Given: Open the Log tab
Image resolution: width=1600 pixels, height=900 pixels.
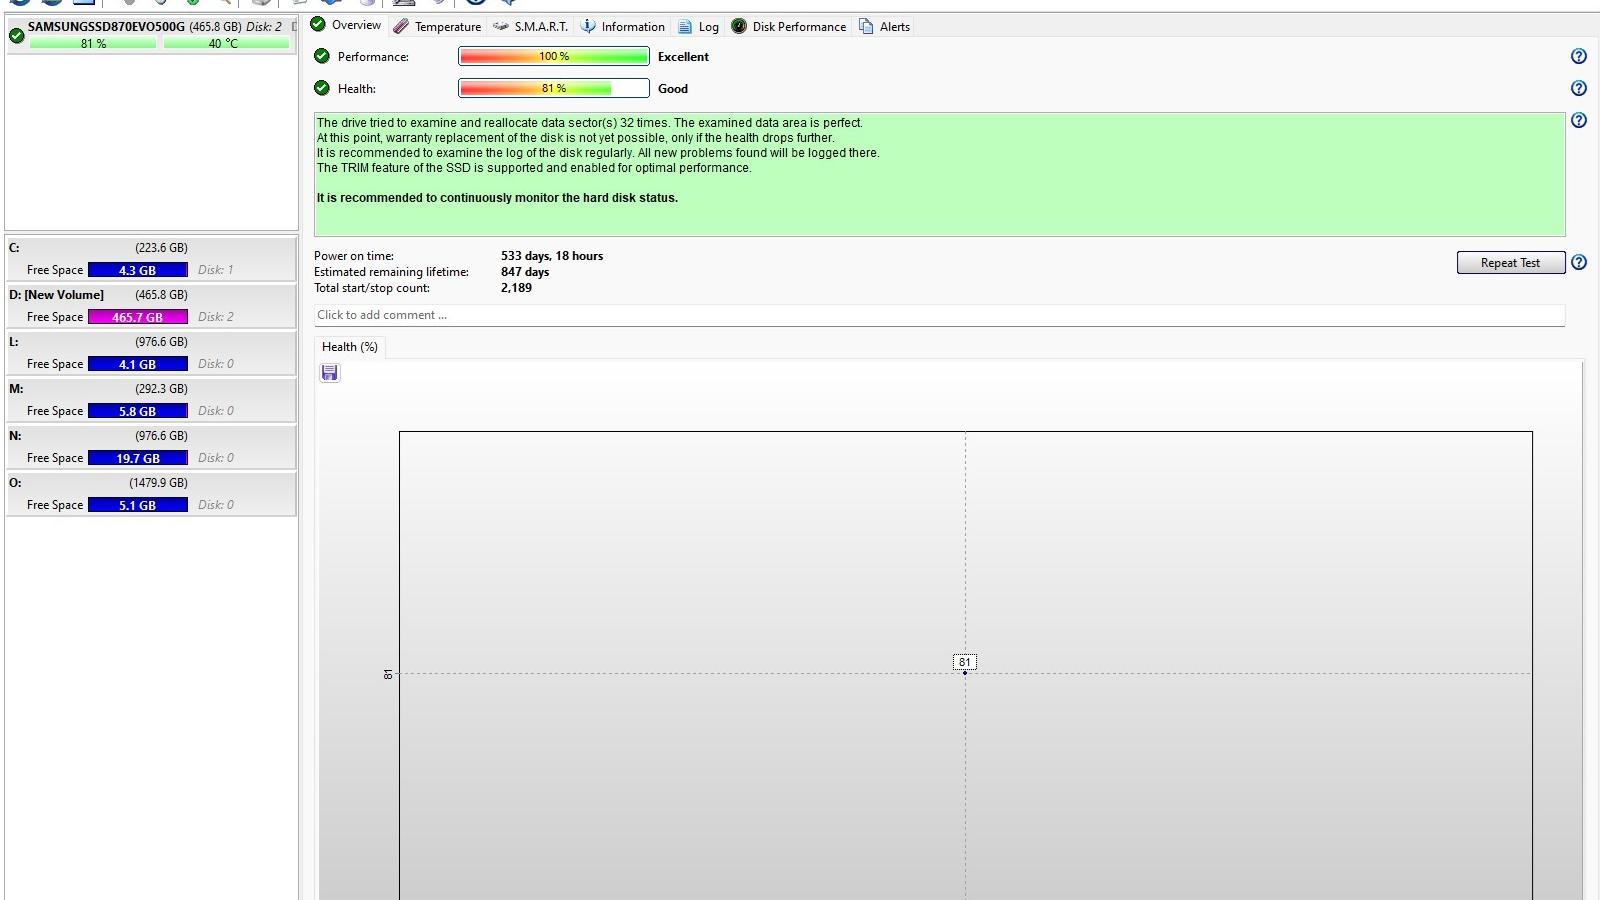Looking at the screenshot, I should pos(698,26).
